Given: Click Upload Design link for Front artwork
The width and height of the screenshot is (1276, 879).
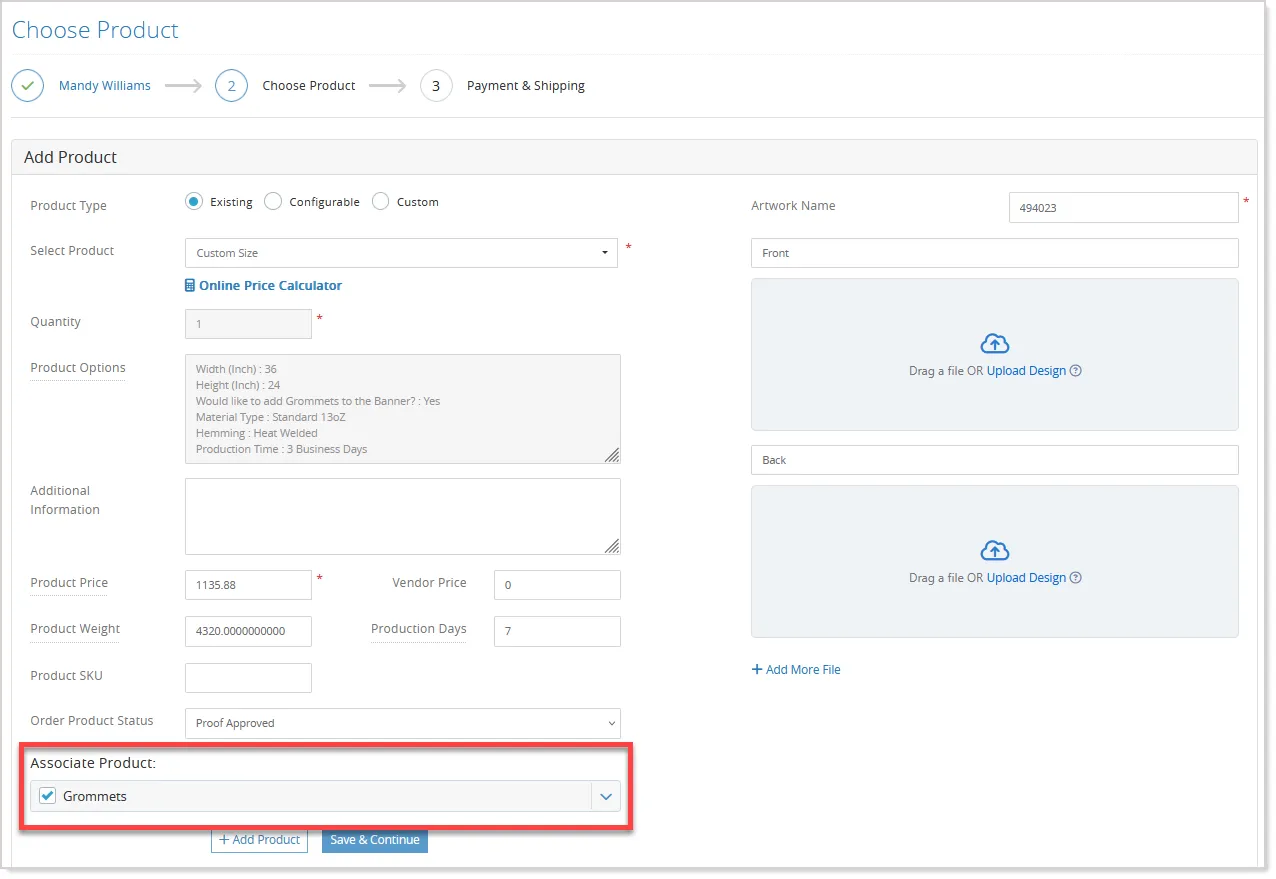Looking at the screenshot, I should coord(1026,371).
